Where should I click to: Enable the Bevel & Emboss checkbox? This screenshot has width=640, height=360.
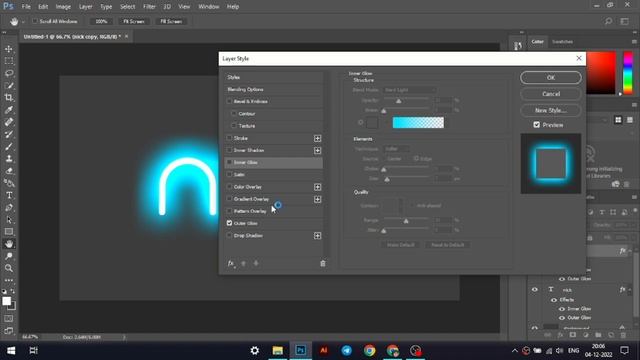pyautogui.click(x=229, y=101)
